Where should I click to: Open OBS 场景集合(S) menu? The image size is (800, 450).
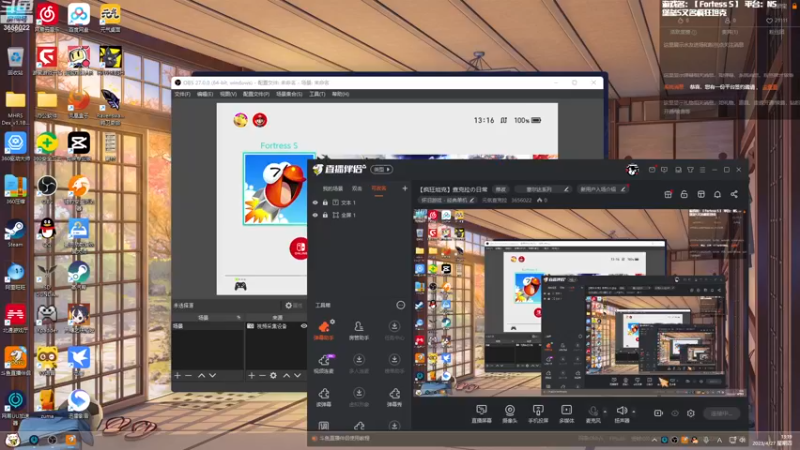289,94
